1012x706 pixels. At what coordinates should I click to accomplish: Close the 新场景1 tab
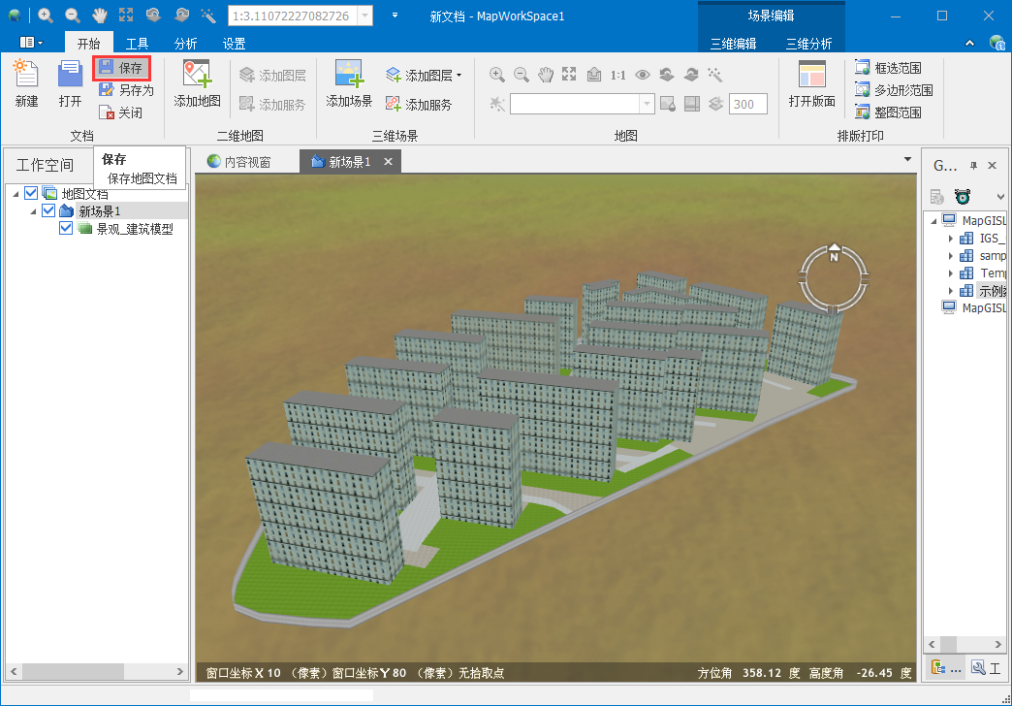tap(388, 161)
